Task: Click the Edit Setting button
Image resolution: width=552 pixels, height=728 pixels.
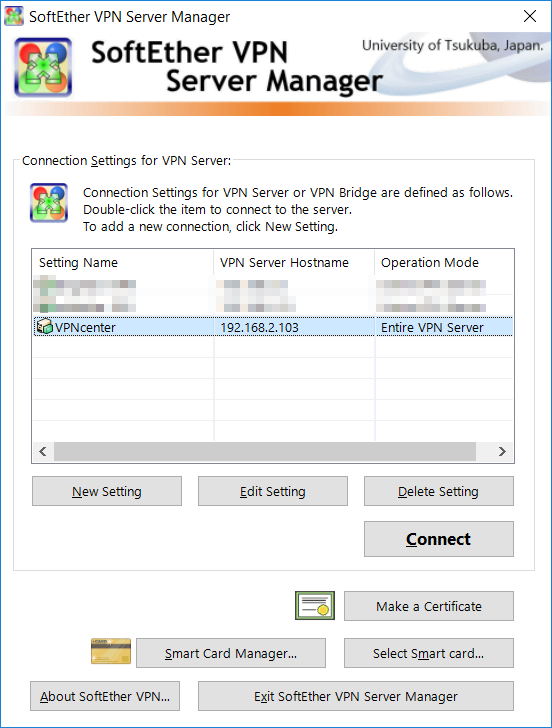Action: click(x=273, y=491)
